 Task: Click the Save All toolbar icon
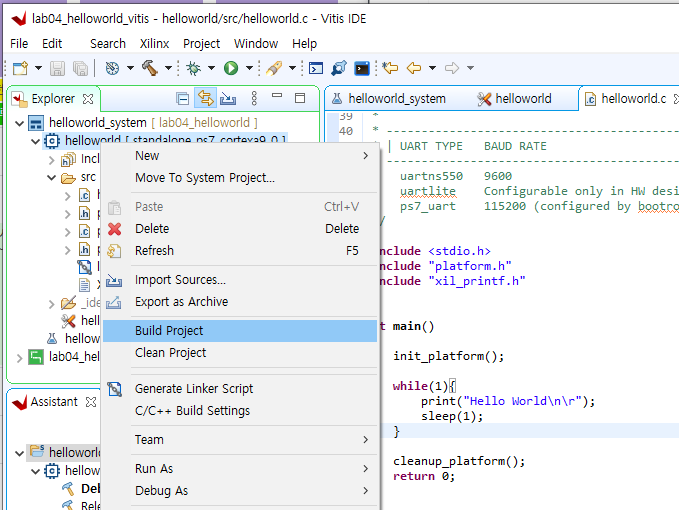(81, 68)
